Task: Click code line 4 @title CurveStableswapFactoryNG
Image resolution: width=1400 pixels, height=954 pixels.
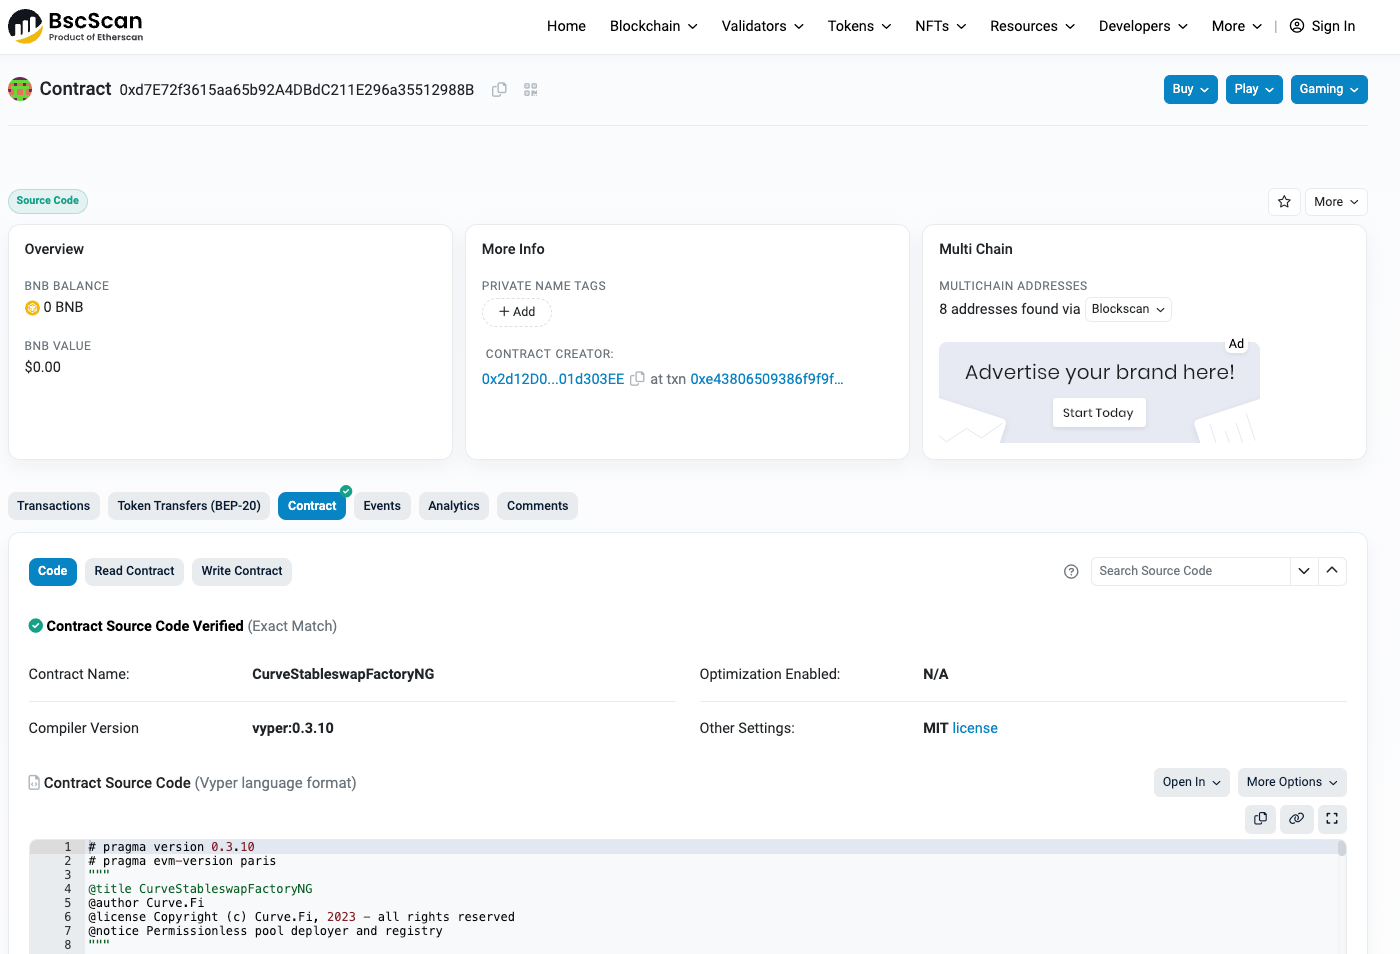Action: click(200, 889)
